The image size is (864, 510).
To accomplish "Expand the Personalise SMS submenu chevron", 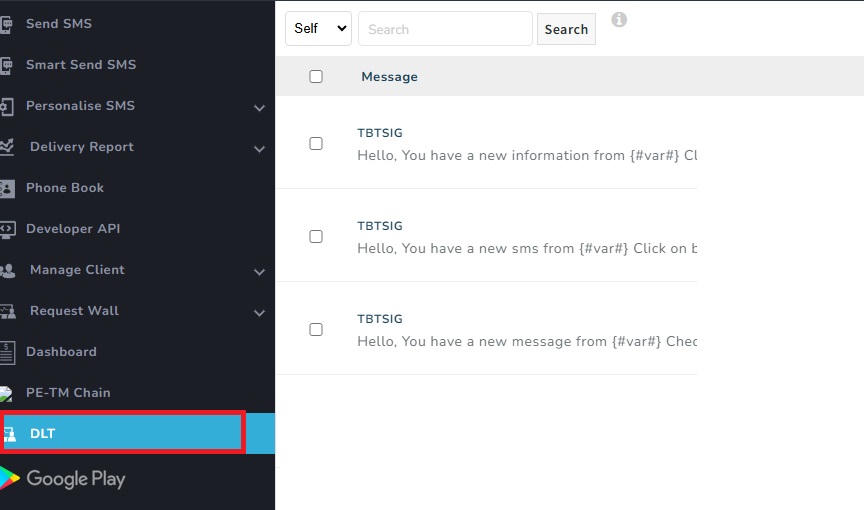I will [x=260, y=108].
